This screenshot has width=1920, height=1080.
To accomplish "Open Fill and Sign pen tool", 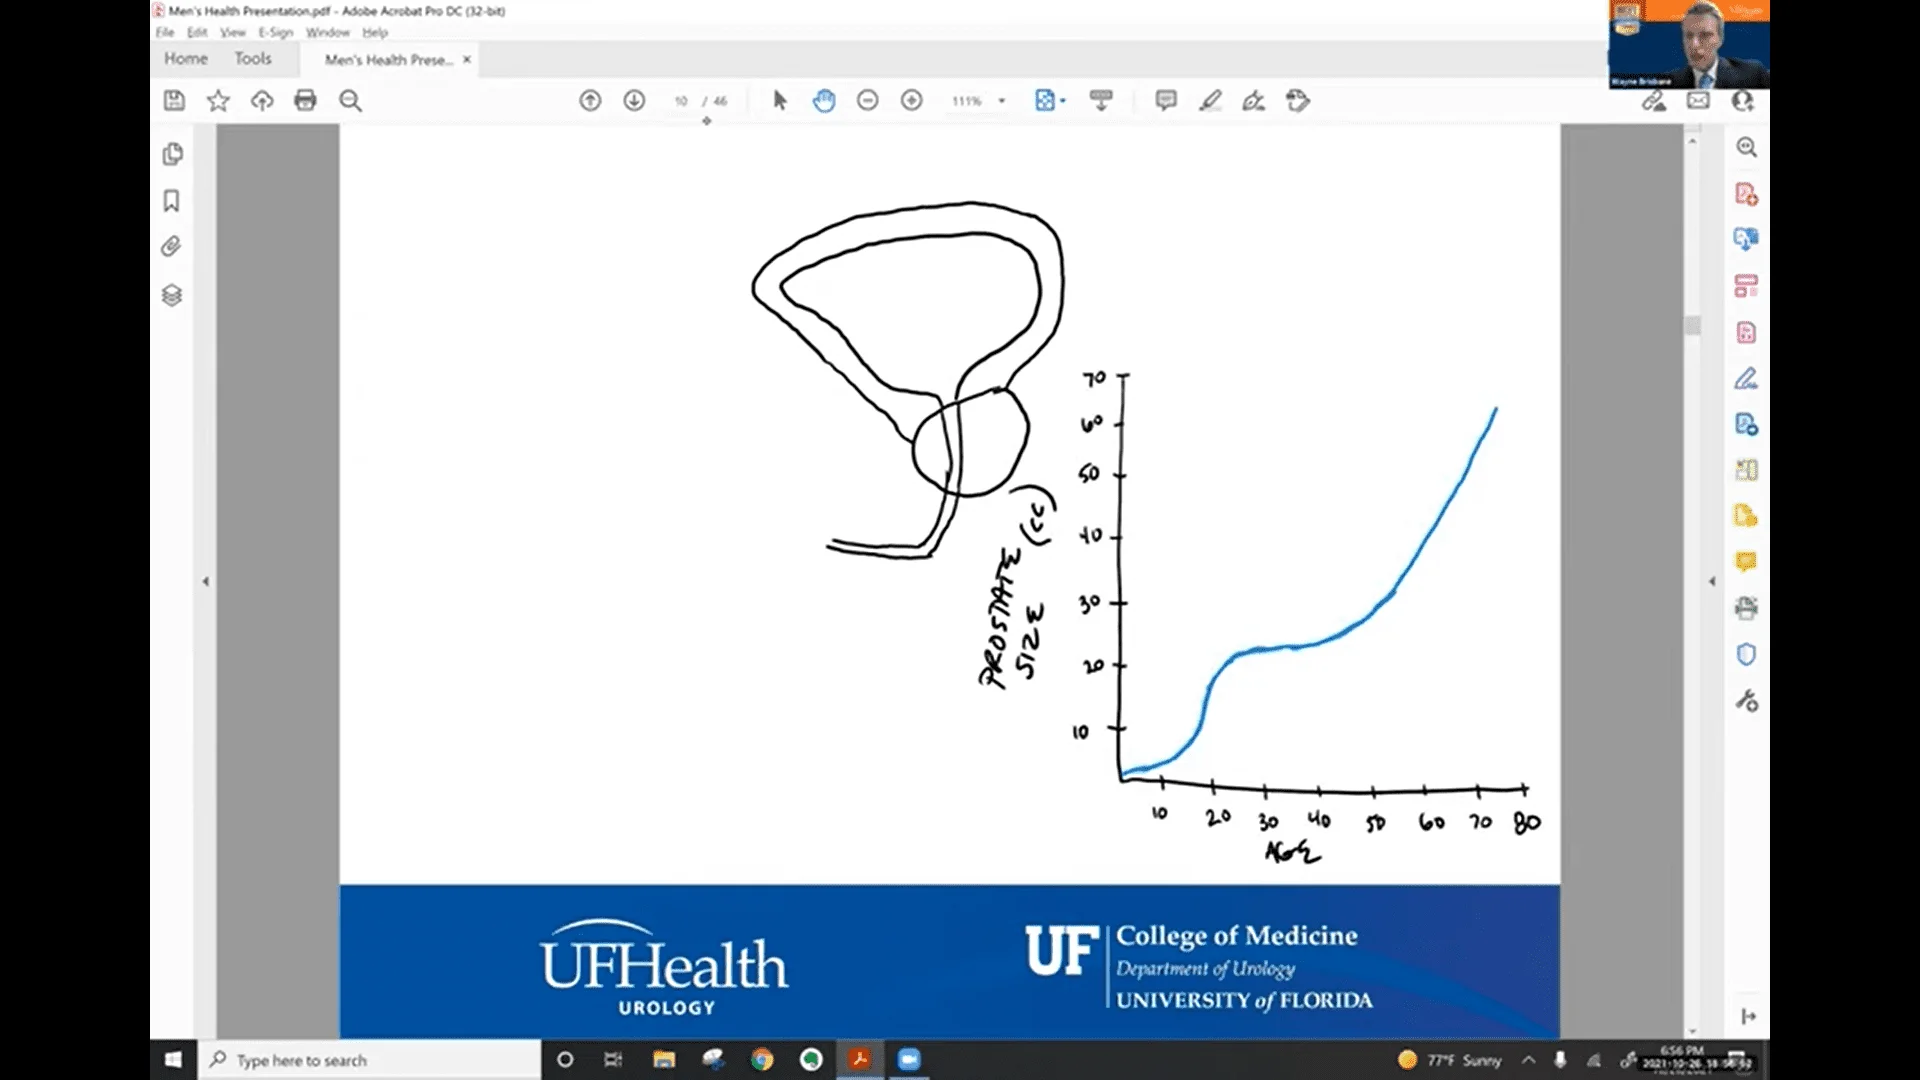I will point(1746,378).
